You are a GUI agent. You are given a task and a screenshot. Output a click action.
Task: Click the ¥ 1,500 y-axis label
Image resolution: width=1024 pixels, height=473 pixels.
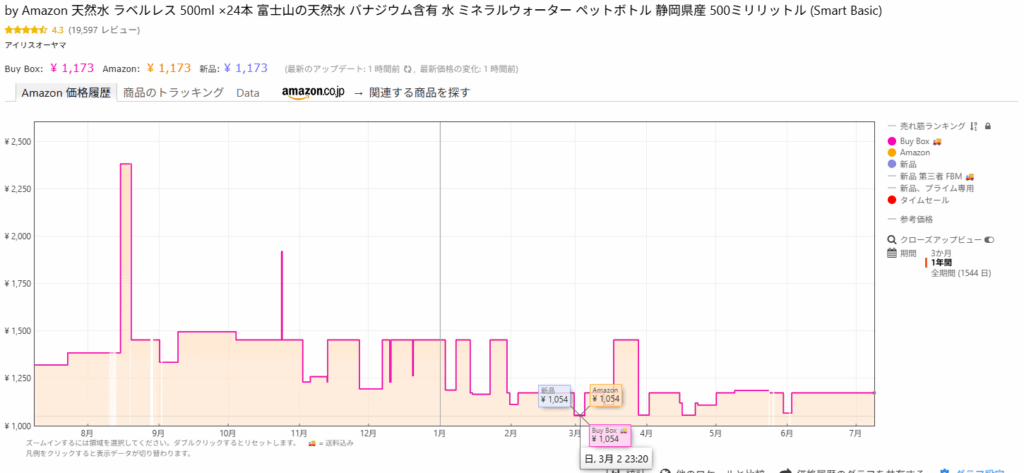click(19, 331)
